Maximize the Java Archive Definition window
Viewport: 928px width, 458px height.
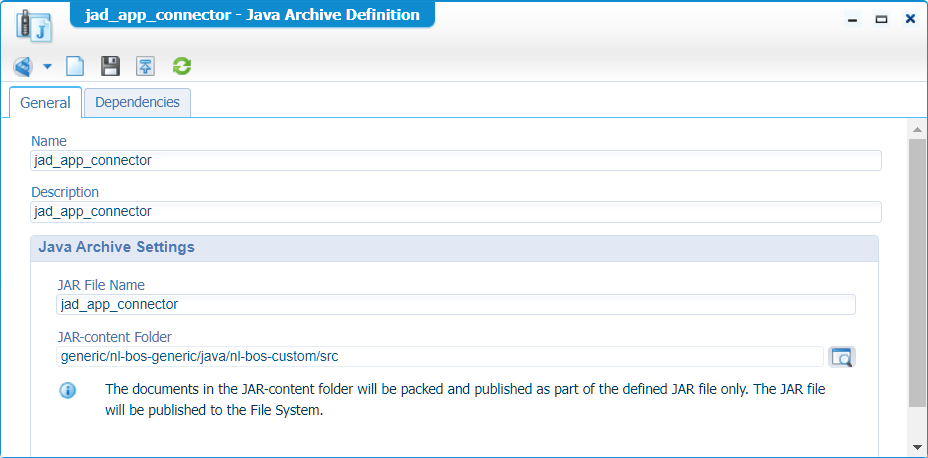[882, 19]
